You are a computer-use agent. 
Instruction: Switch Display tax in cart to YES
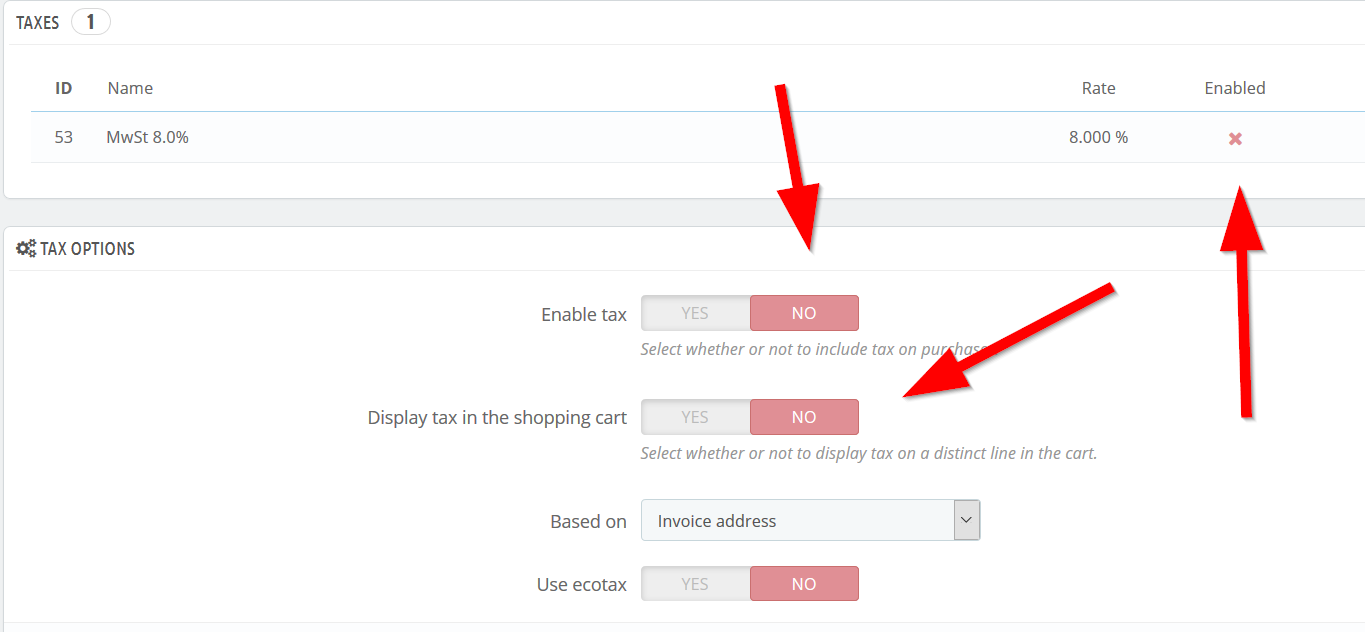tap(695, 417)
